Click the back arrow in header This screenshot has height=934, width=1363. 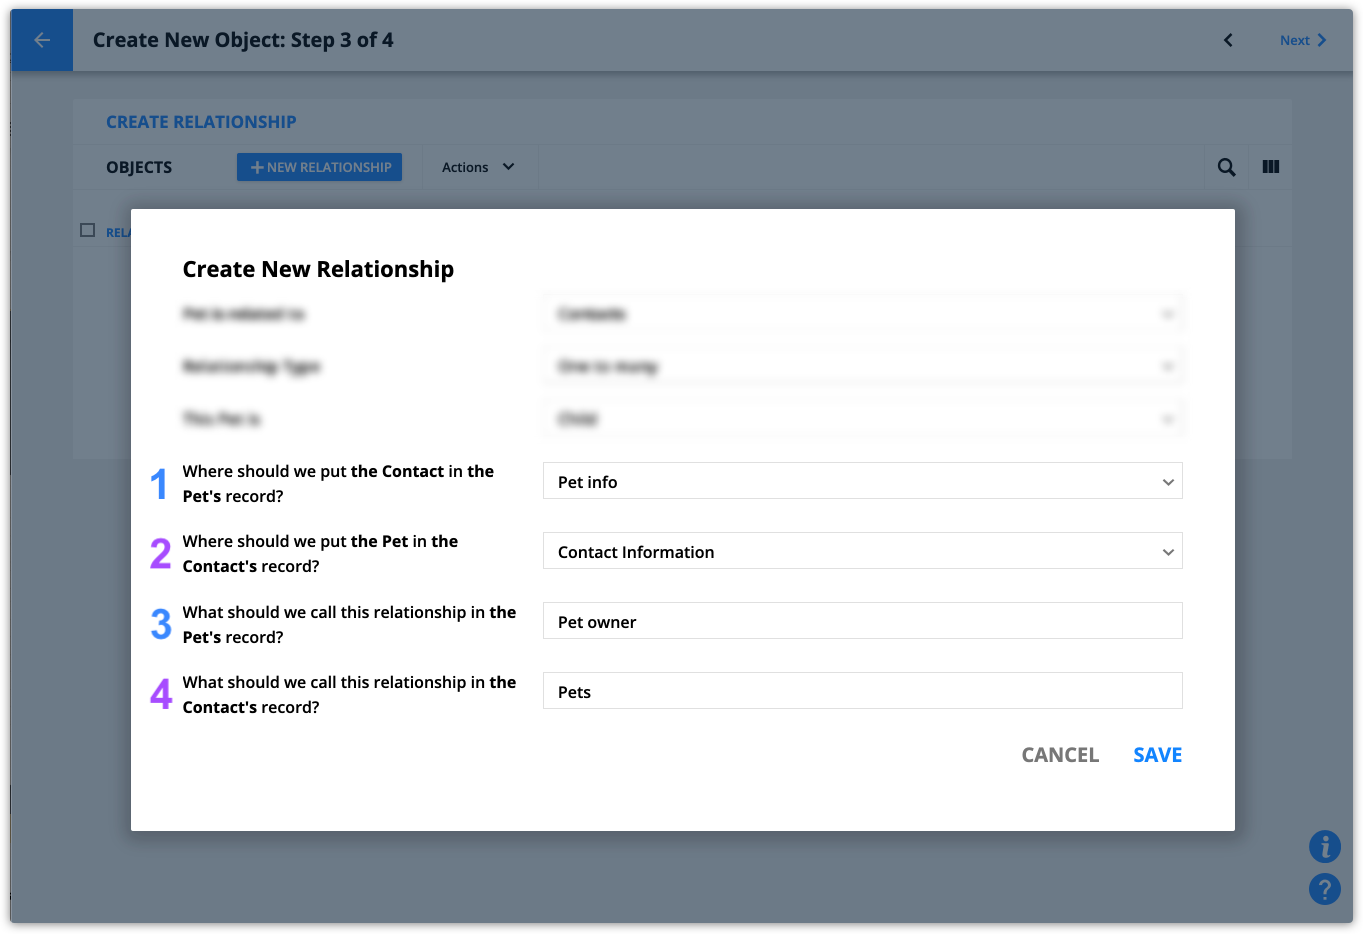(x=42, y=40)
